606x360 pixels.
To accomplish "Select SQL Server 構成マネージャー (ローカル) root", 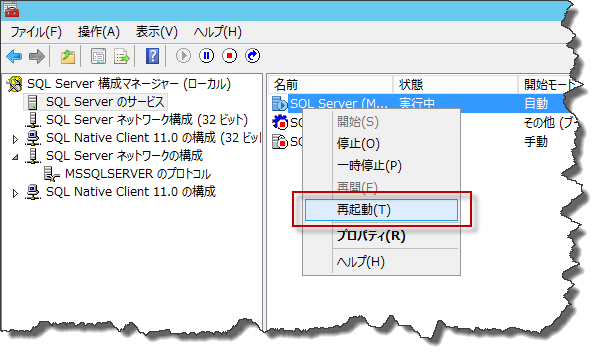I will point(129,84).
